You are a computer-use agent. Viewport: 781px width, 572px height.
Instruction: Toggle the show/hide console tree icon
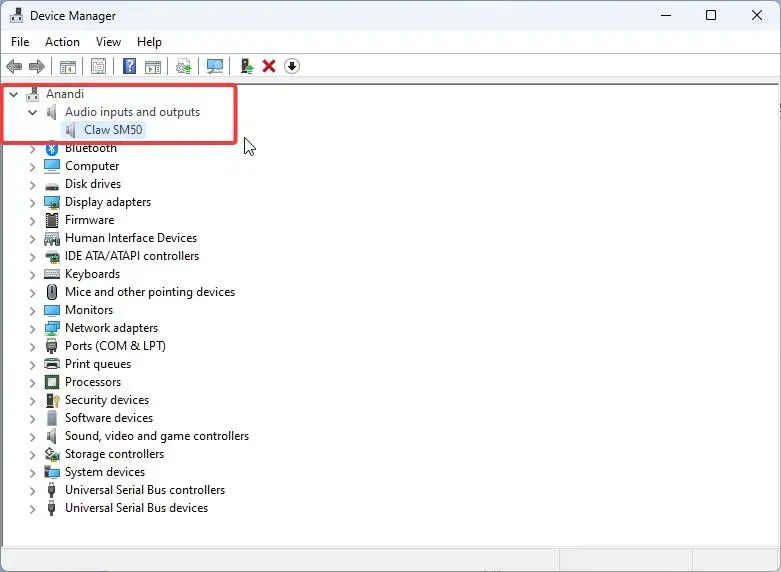(68, 66)
